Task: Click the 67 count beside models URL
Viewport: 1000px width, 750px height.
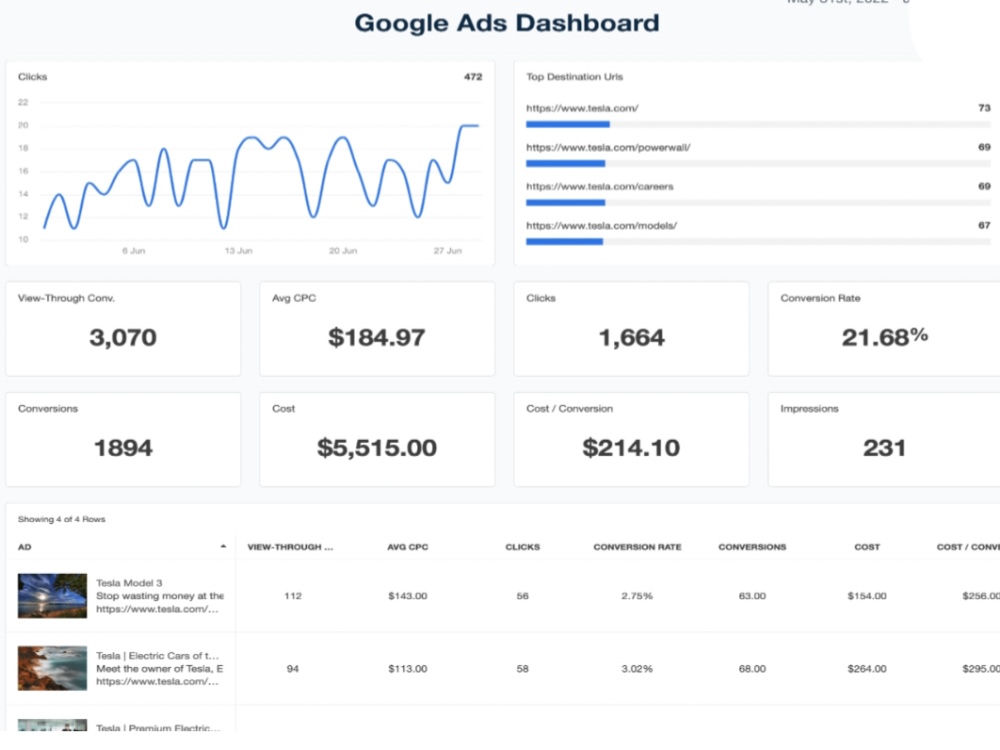Action: (x=984, y=225)
